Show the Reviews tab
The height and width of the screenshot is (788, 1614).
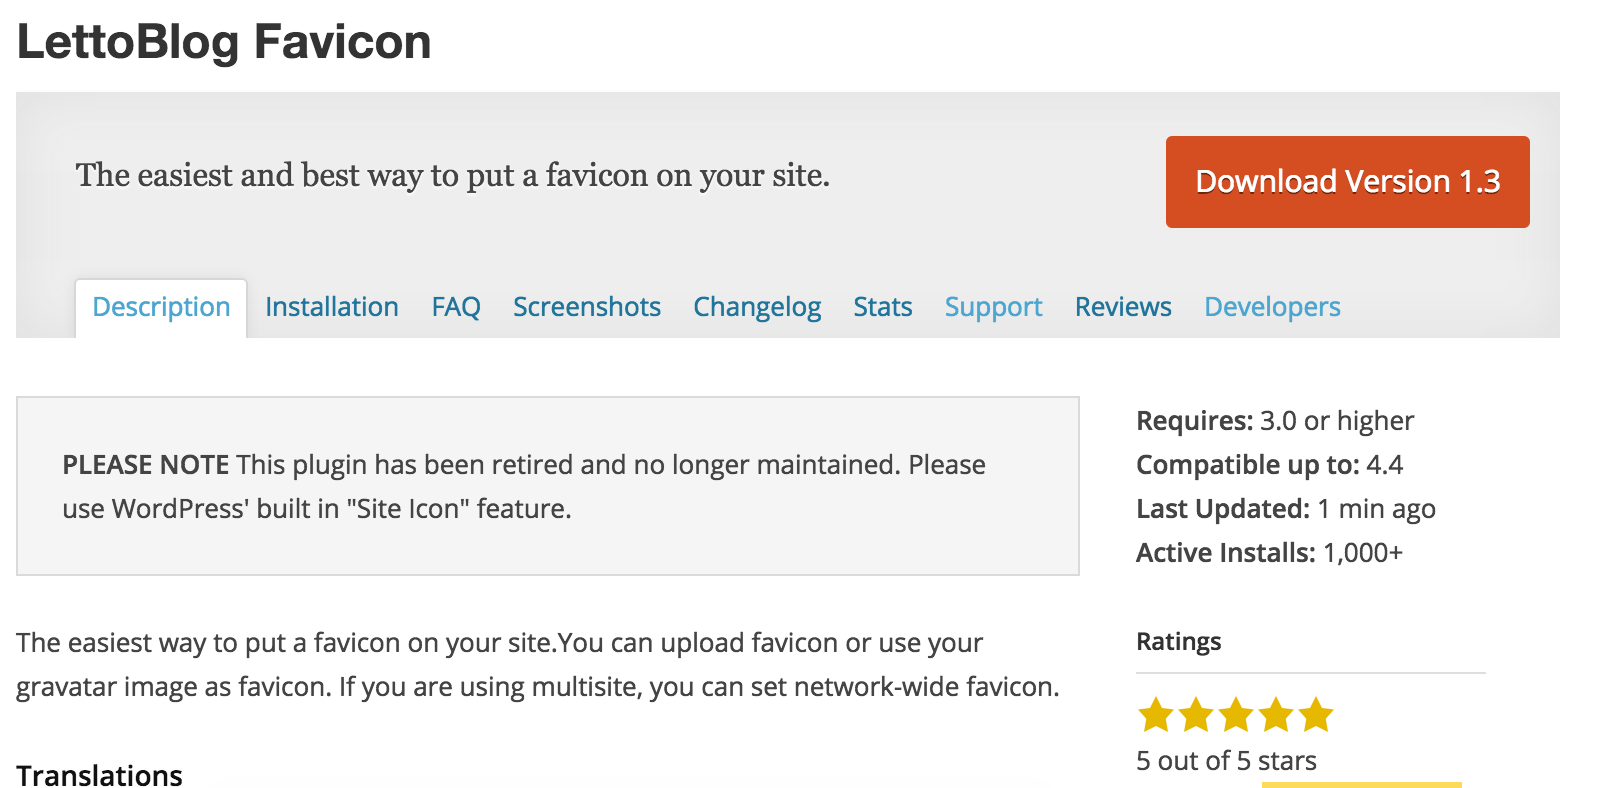pyautogui.click(x=1123, y=307)
